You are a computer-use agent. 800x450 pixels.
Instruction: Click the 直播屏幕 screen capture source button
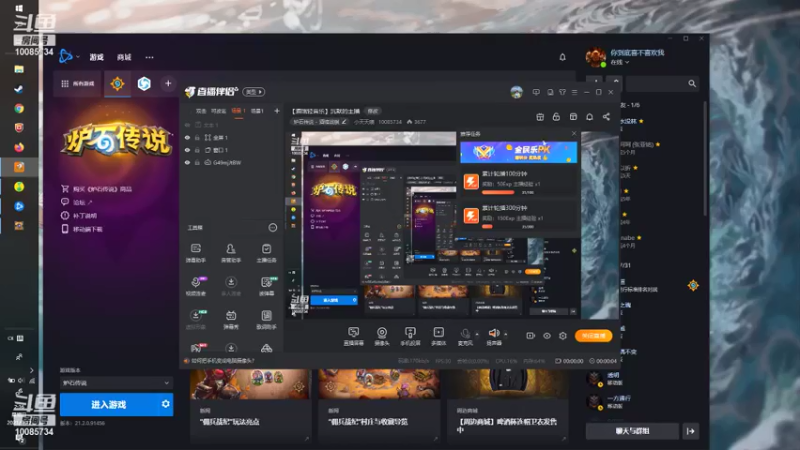[x=353, y=336]
